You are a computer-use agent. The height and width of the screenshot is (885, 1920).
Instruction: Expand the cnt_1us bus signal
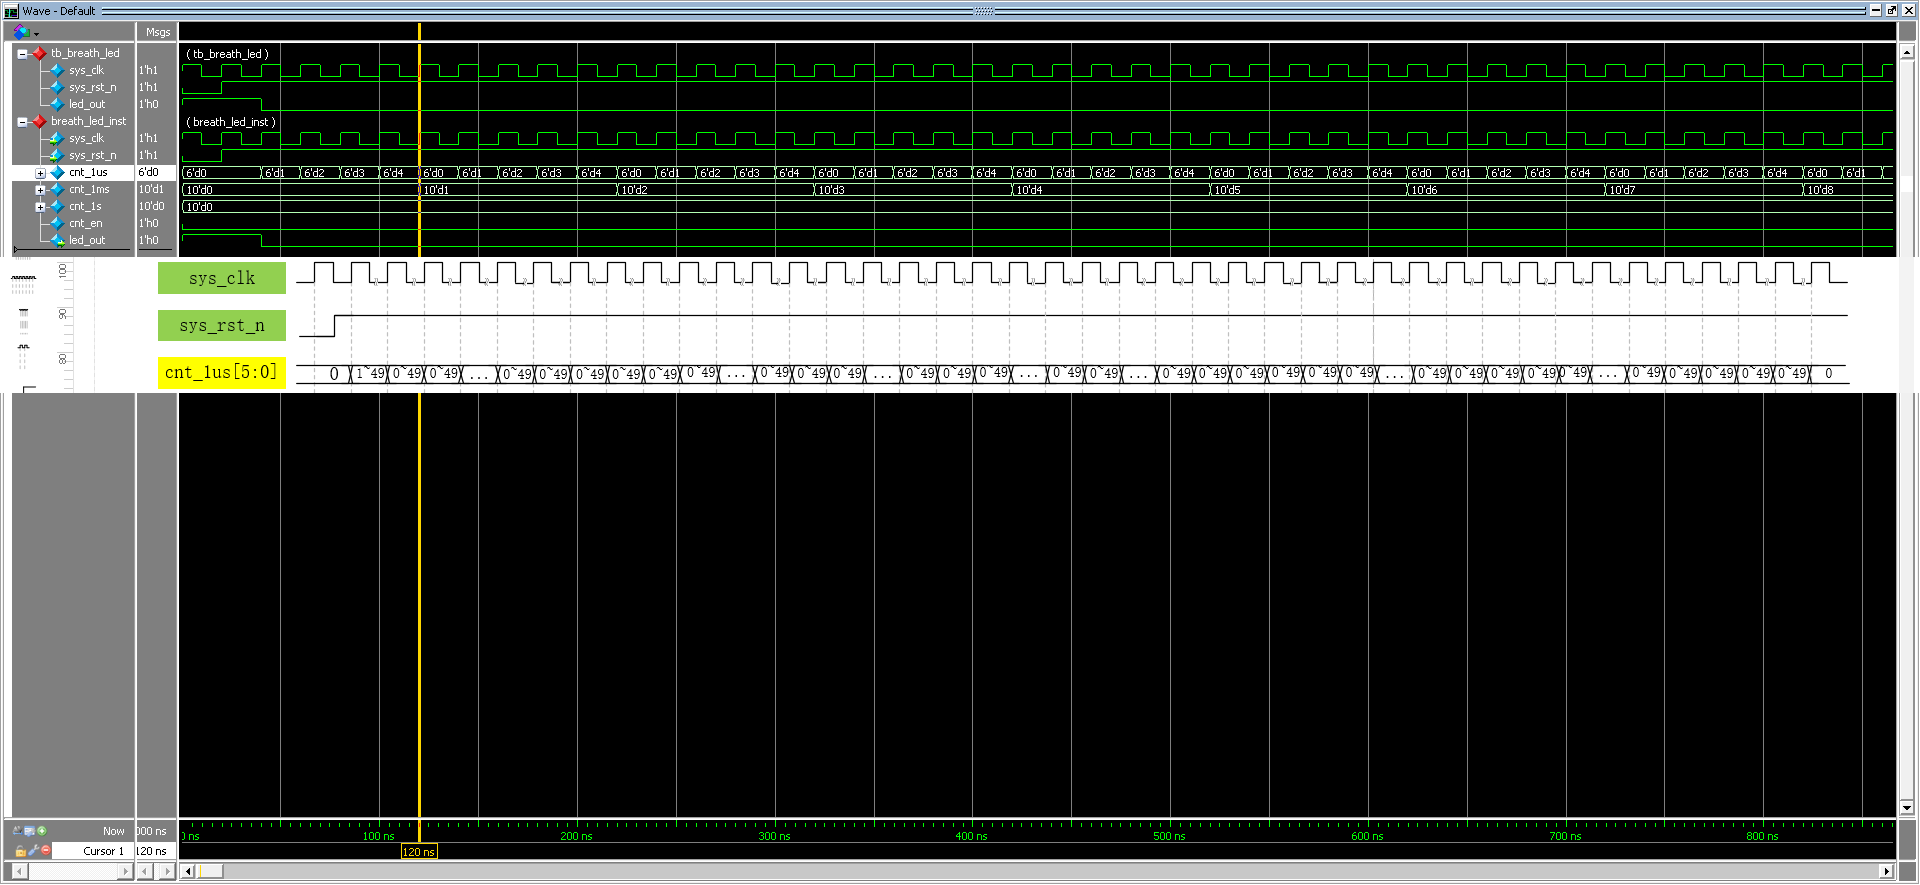40,173
